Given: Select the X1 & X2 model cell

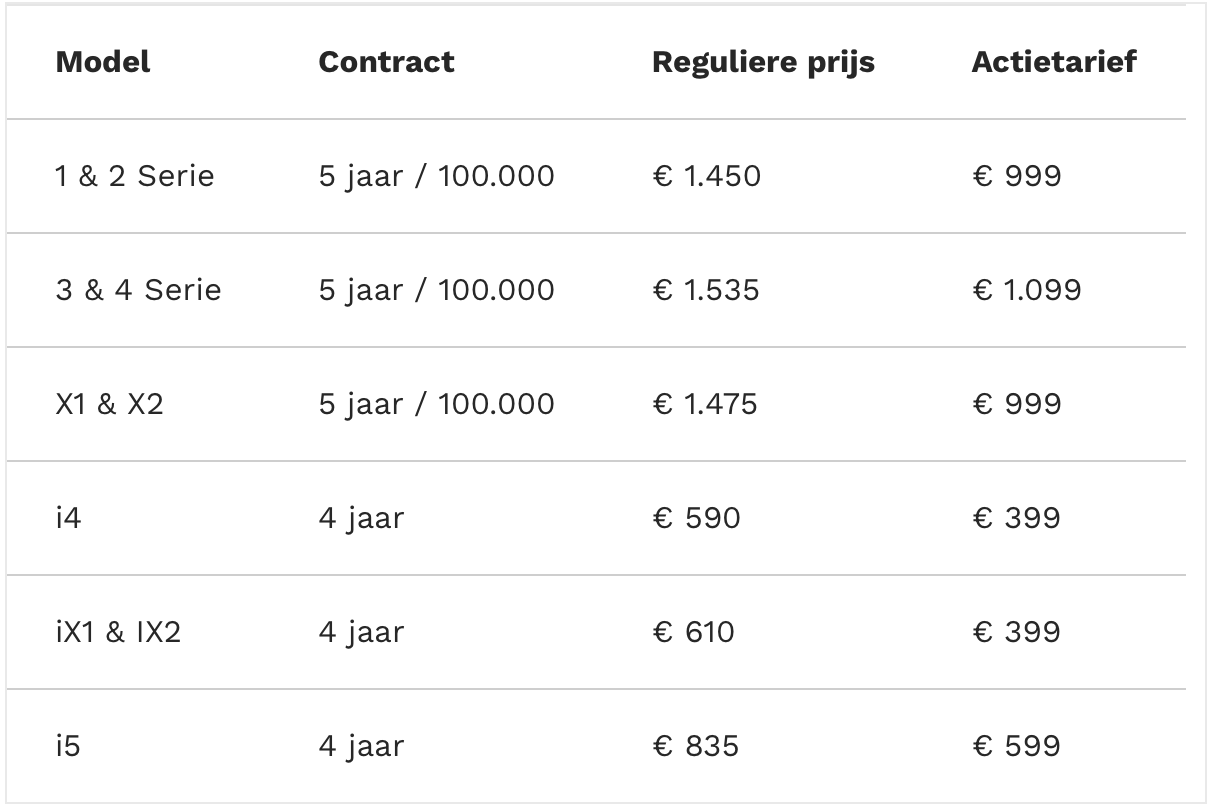Looking at the screenshot, I should (x=109, y=404).
